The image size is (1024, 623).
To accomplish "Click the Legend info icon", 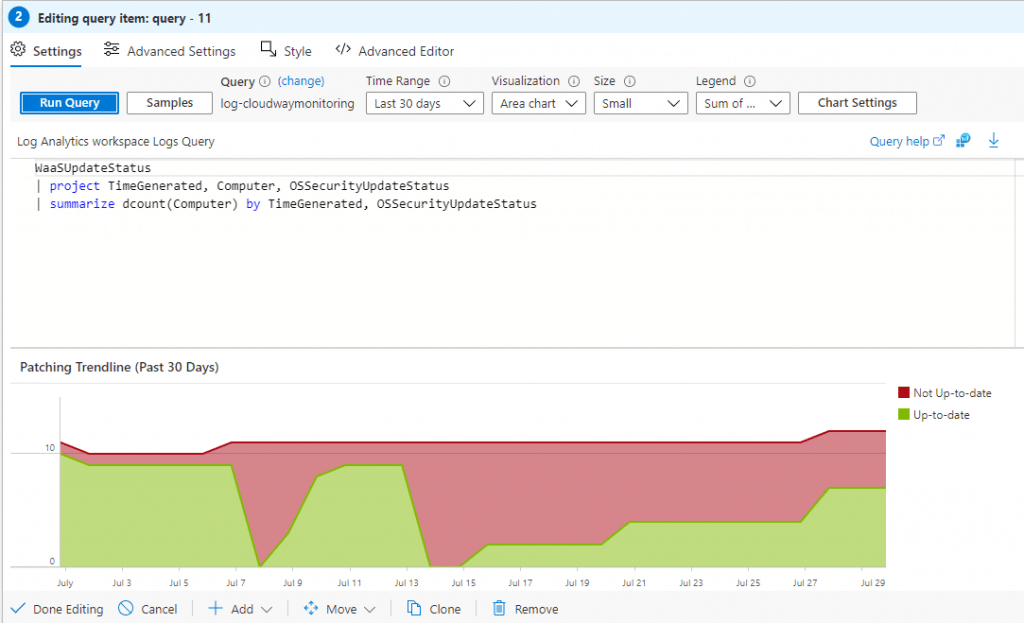I will [x=750, y=82].
